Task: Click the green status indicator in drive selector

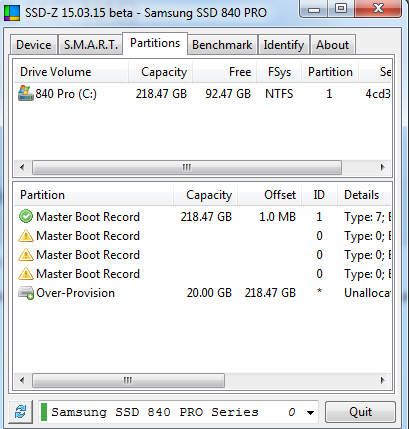Action: pos(44,412)
